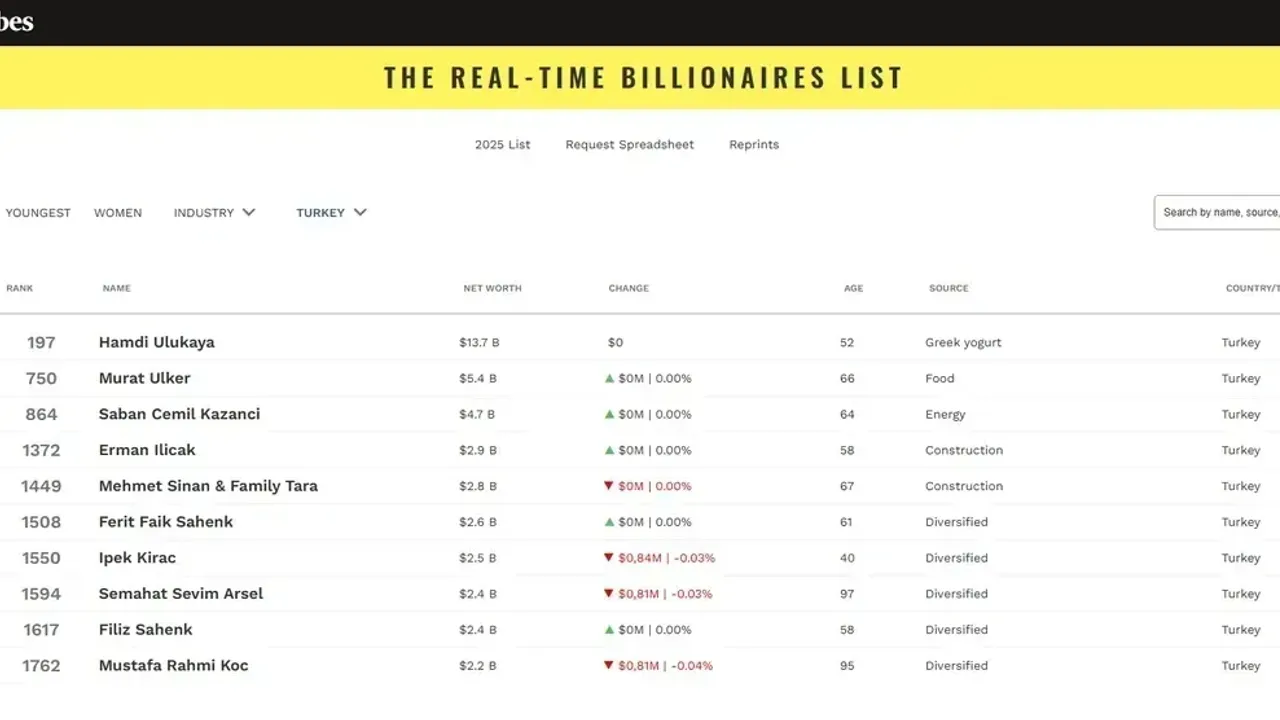Click the Forbes logo in header
The width and height of the screenshot is (1280, 720).
tap(16, 22)
